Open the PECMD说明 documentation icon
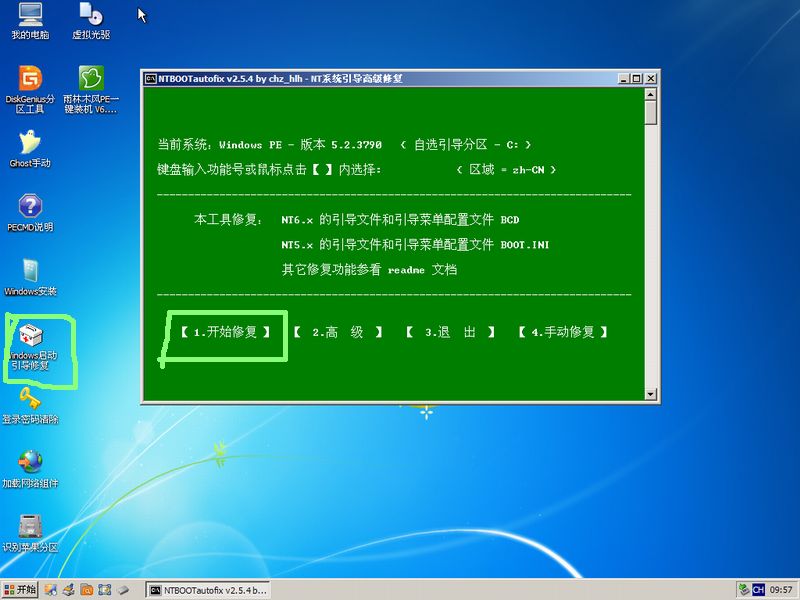Screen dimensions: 800x600 [x=27, y=210]
